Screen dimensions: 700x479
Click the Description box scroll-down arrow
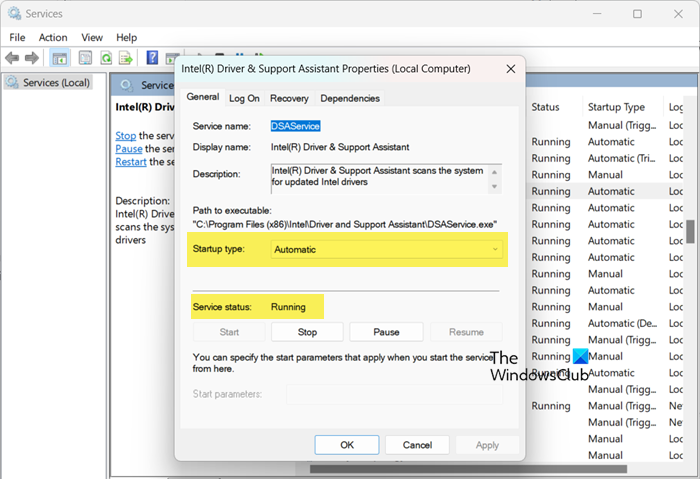494,187
